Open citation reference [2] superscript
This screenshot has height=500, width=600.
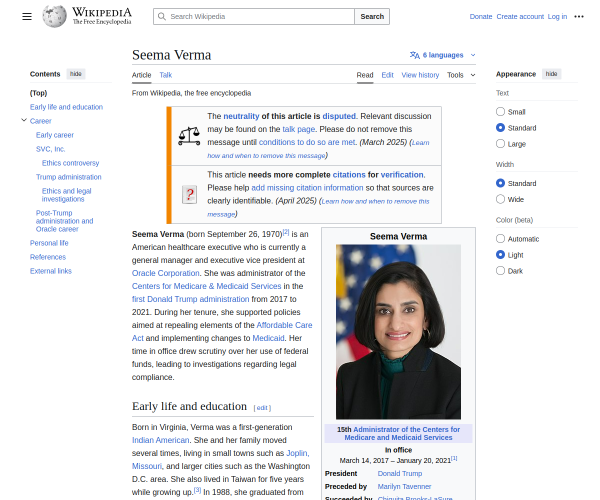click(286, 232)
